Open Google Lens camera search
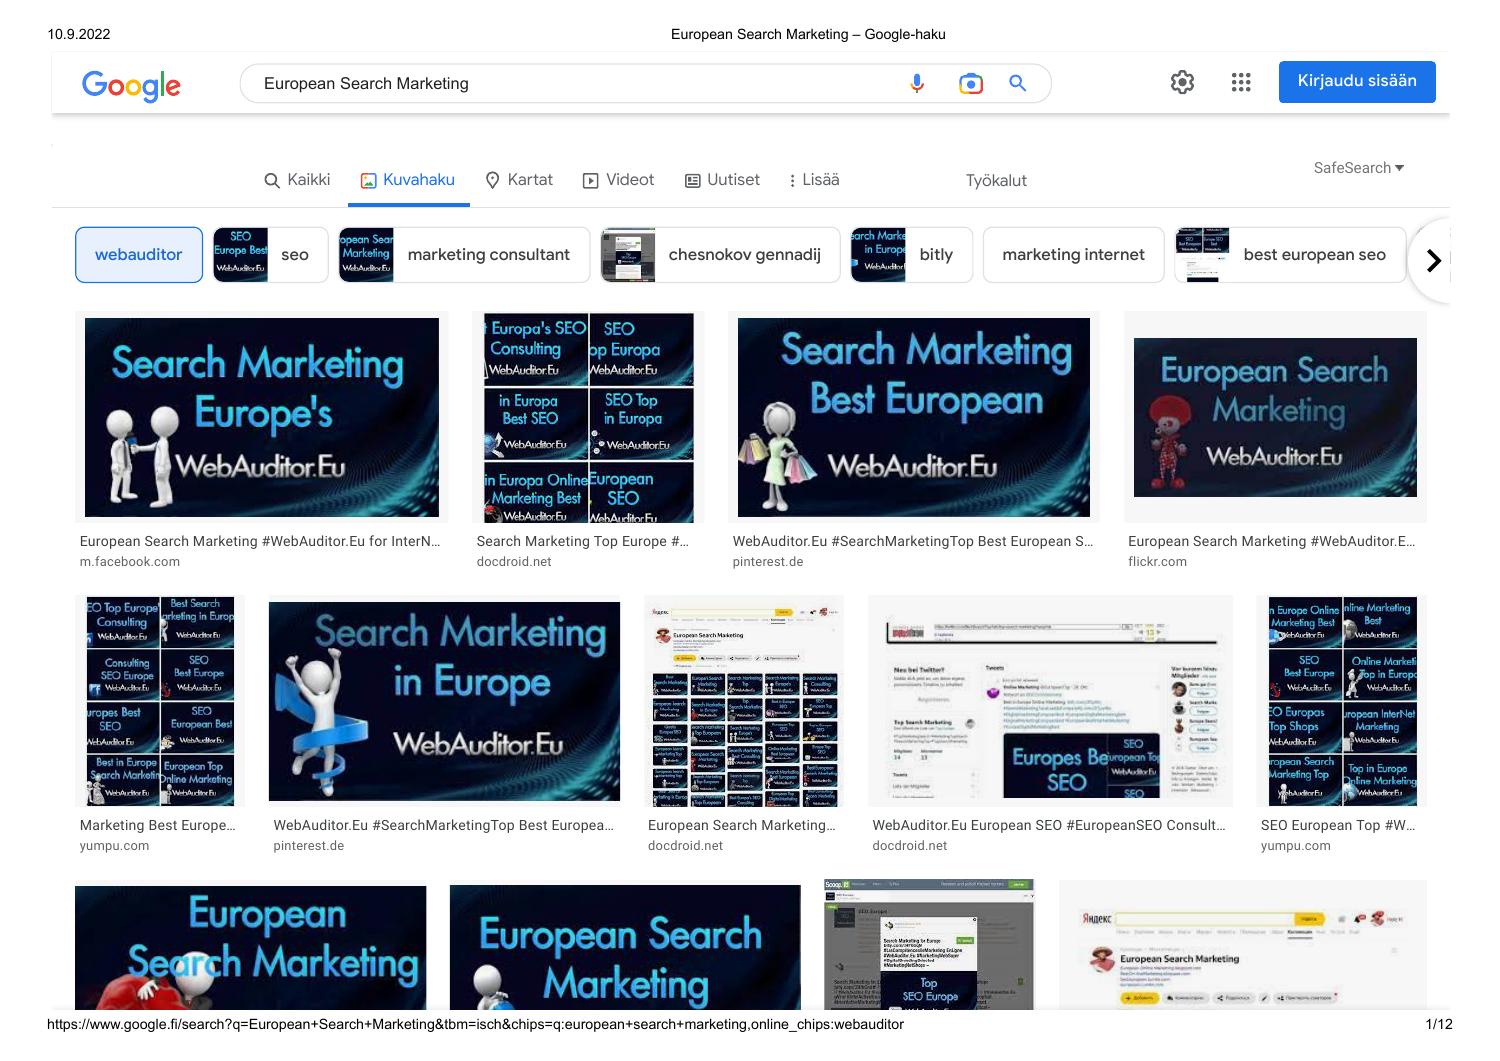Screen dimensions: 1500x1061 969,83
